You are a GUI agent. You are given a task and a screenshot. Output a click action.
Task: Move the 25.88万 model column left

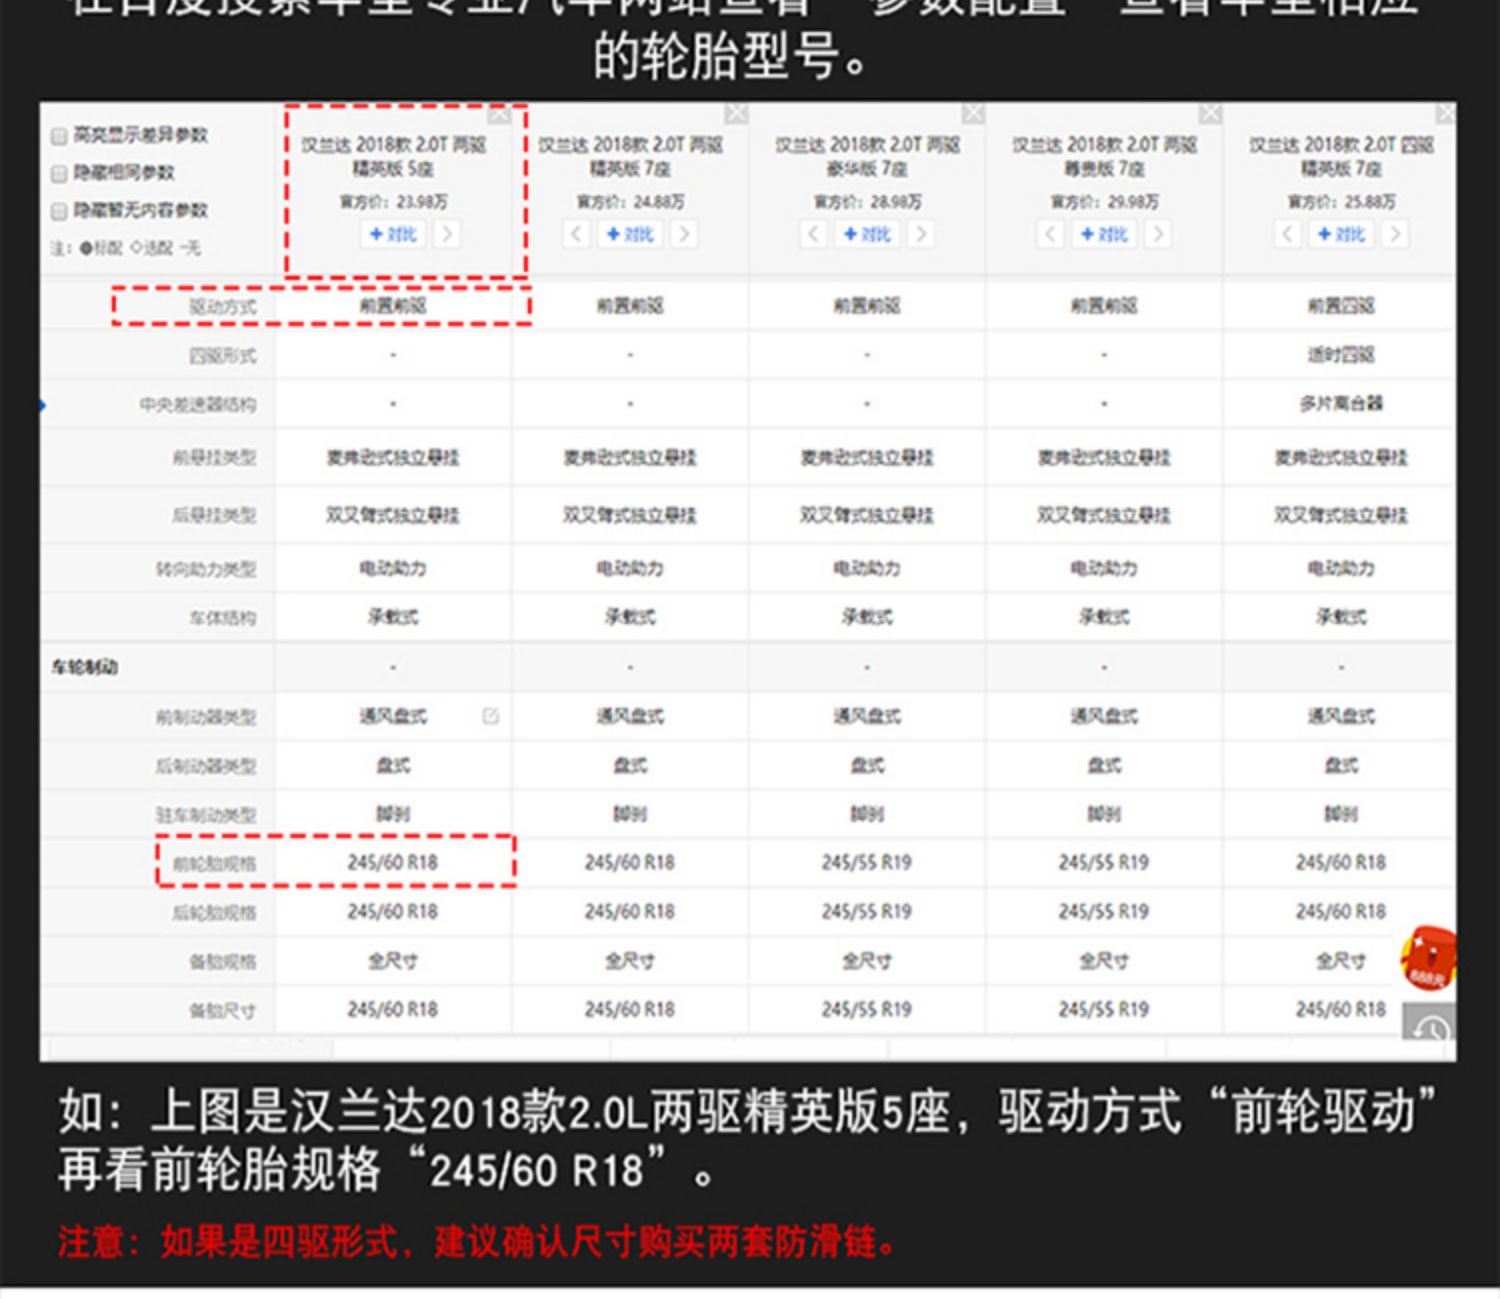point(1288,234)
